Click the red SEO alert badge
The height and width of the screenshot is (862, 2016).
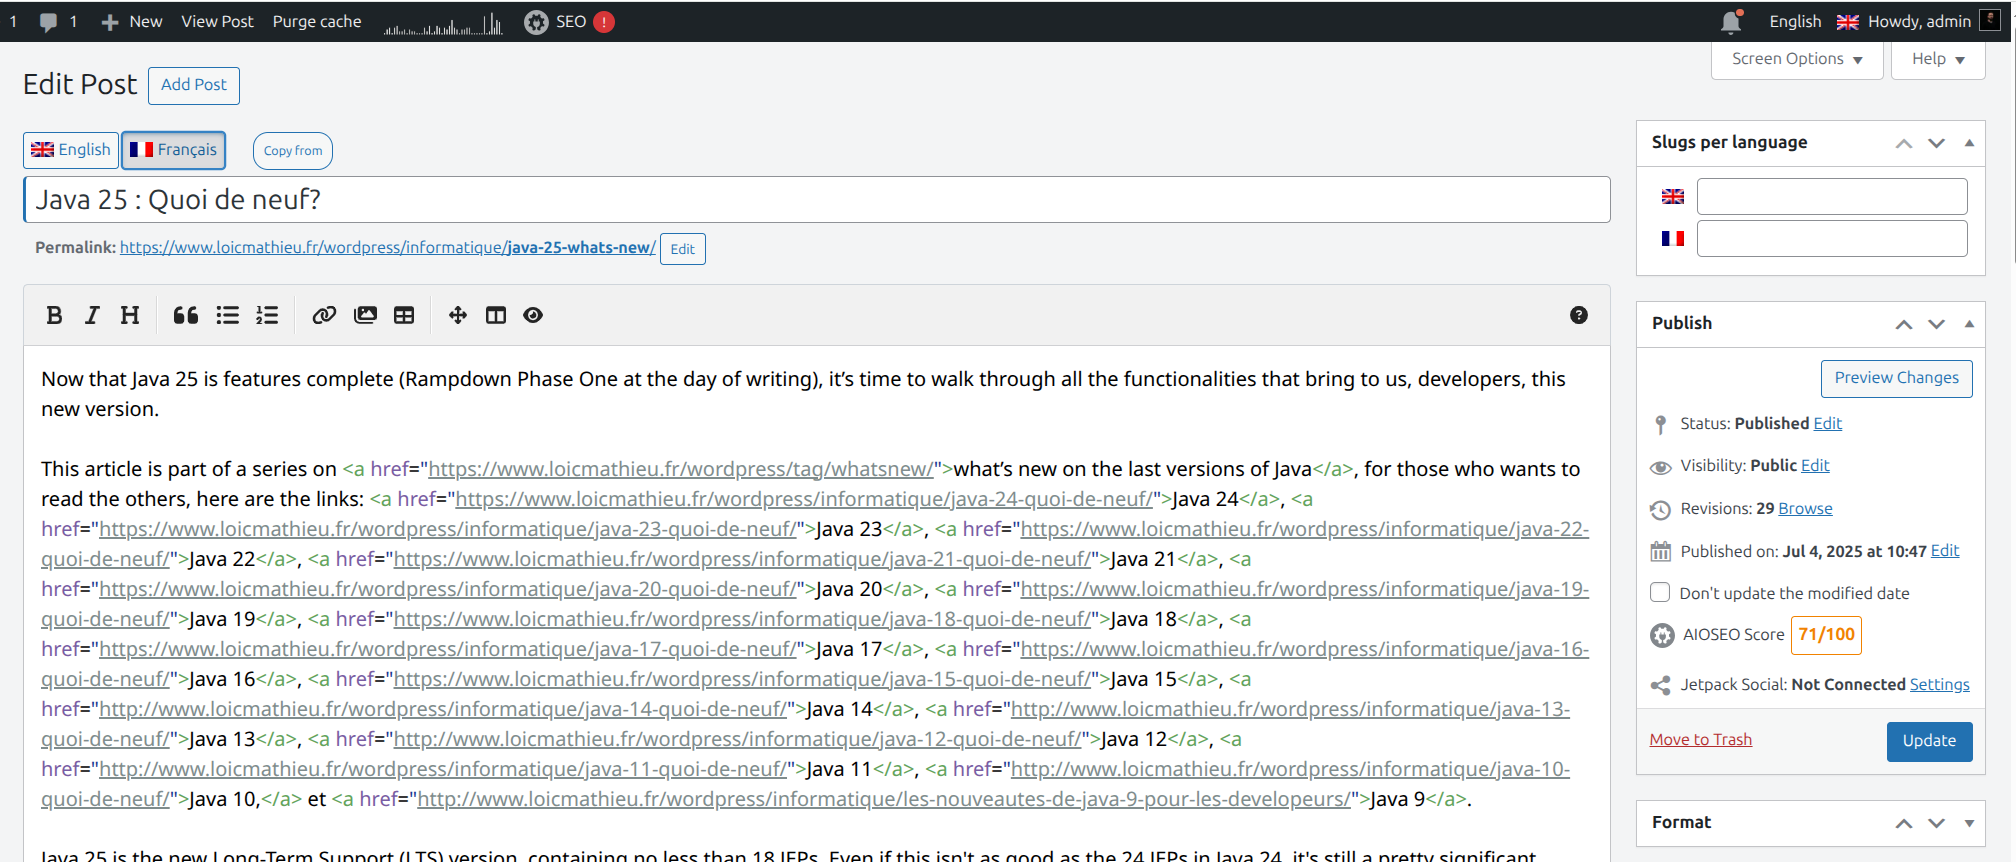pos(604,22)
